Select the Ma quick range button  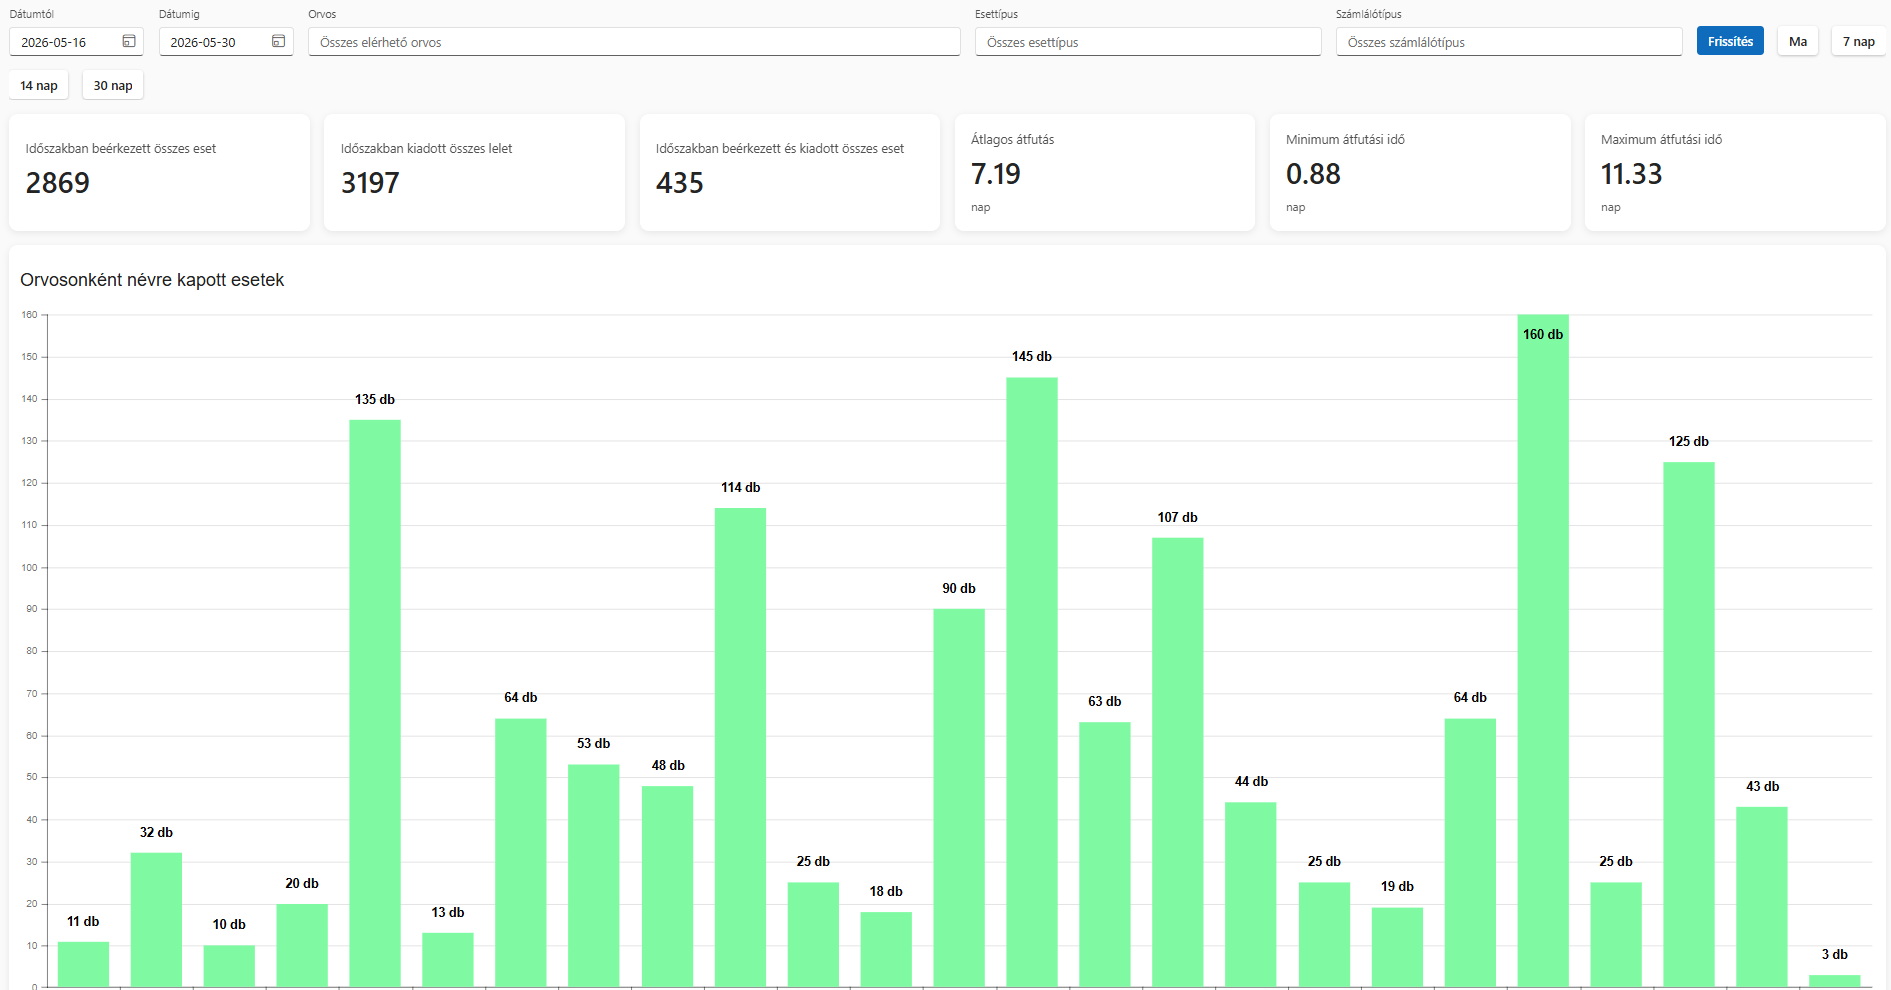[x=1798, y=41]
